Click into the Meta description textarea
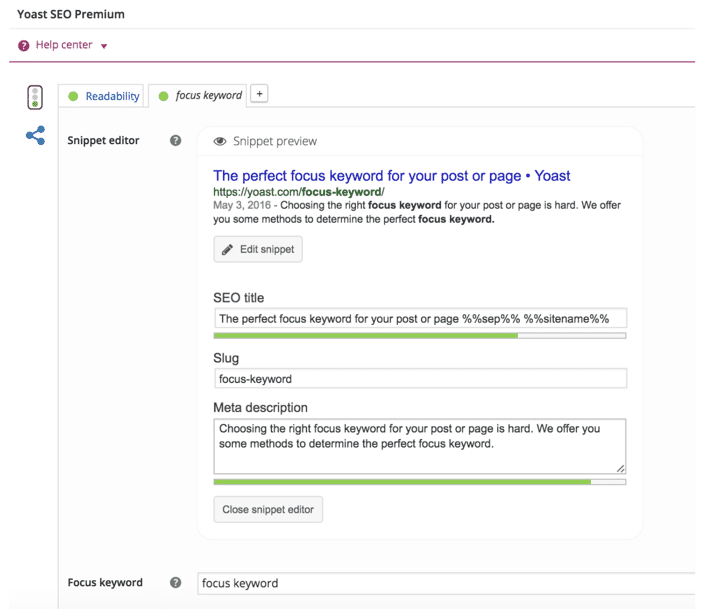The height and width of the screenshot is (615, 704). coord(420,446)
